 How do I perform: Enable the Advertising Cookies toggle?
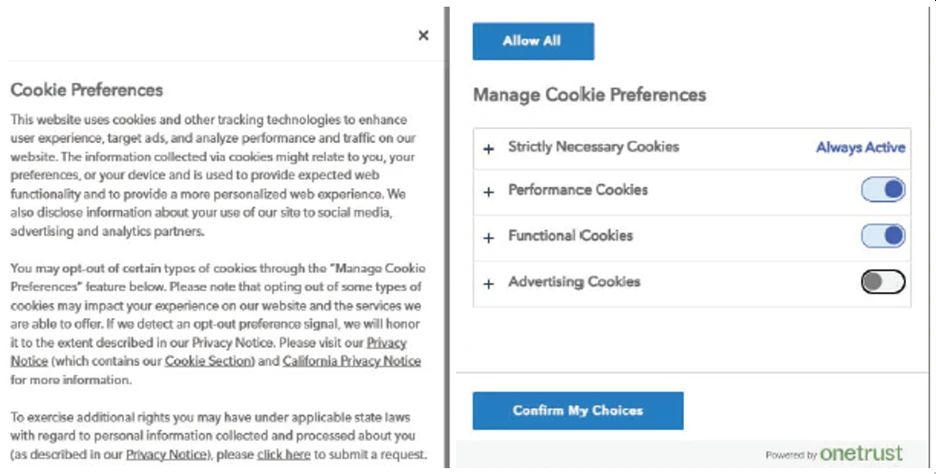point(883,282)
